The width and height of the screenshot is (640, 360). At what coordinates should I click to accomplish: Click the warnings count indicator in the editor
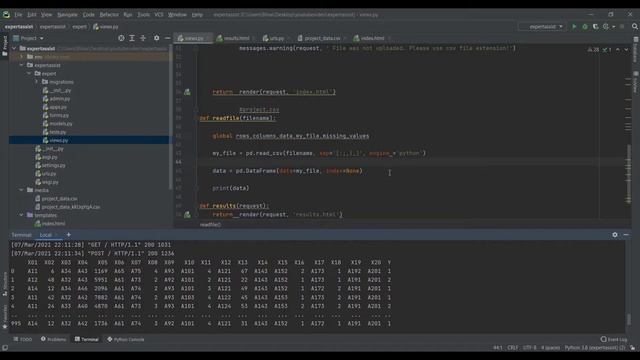pyautogui.click(x=593, y=49)
